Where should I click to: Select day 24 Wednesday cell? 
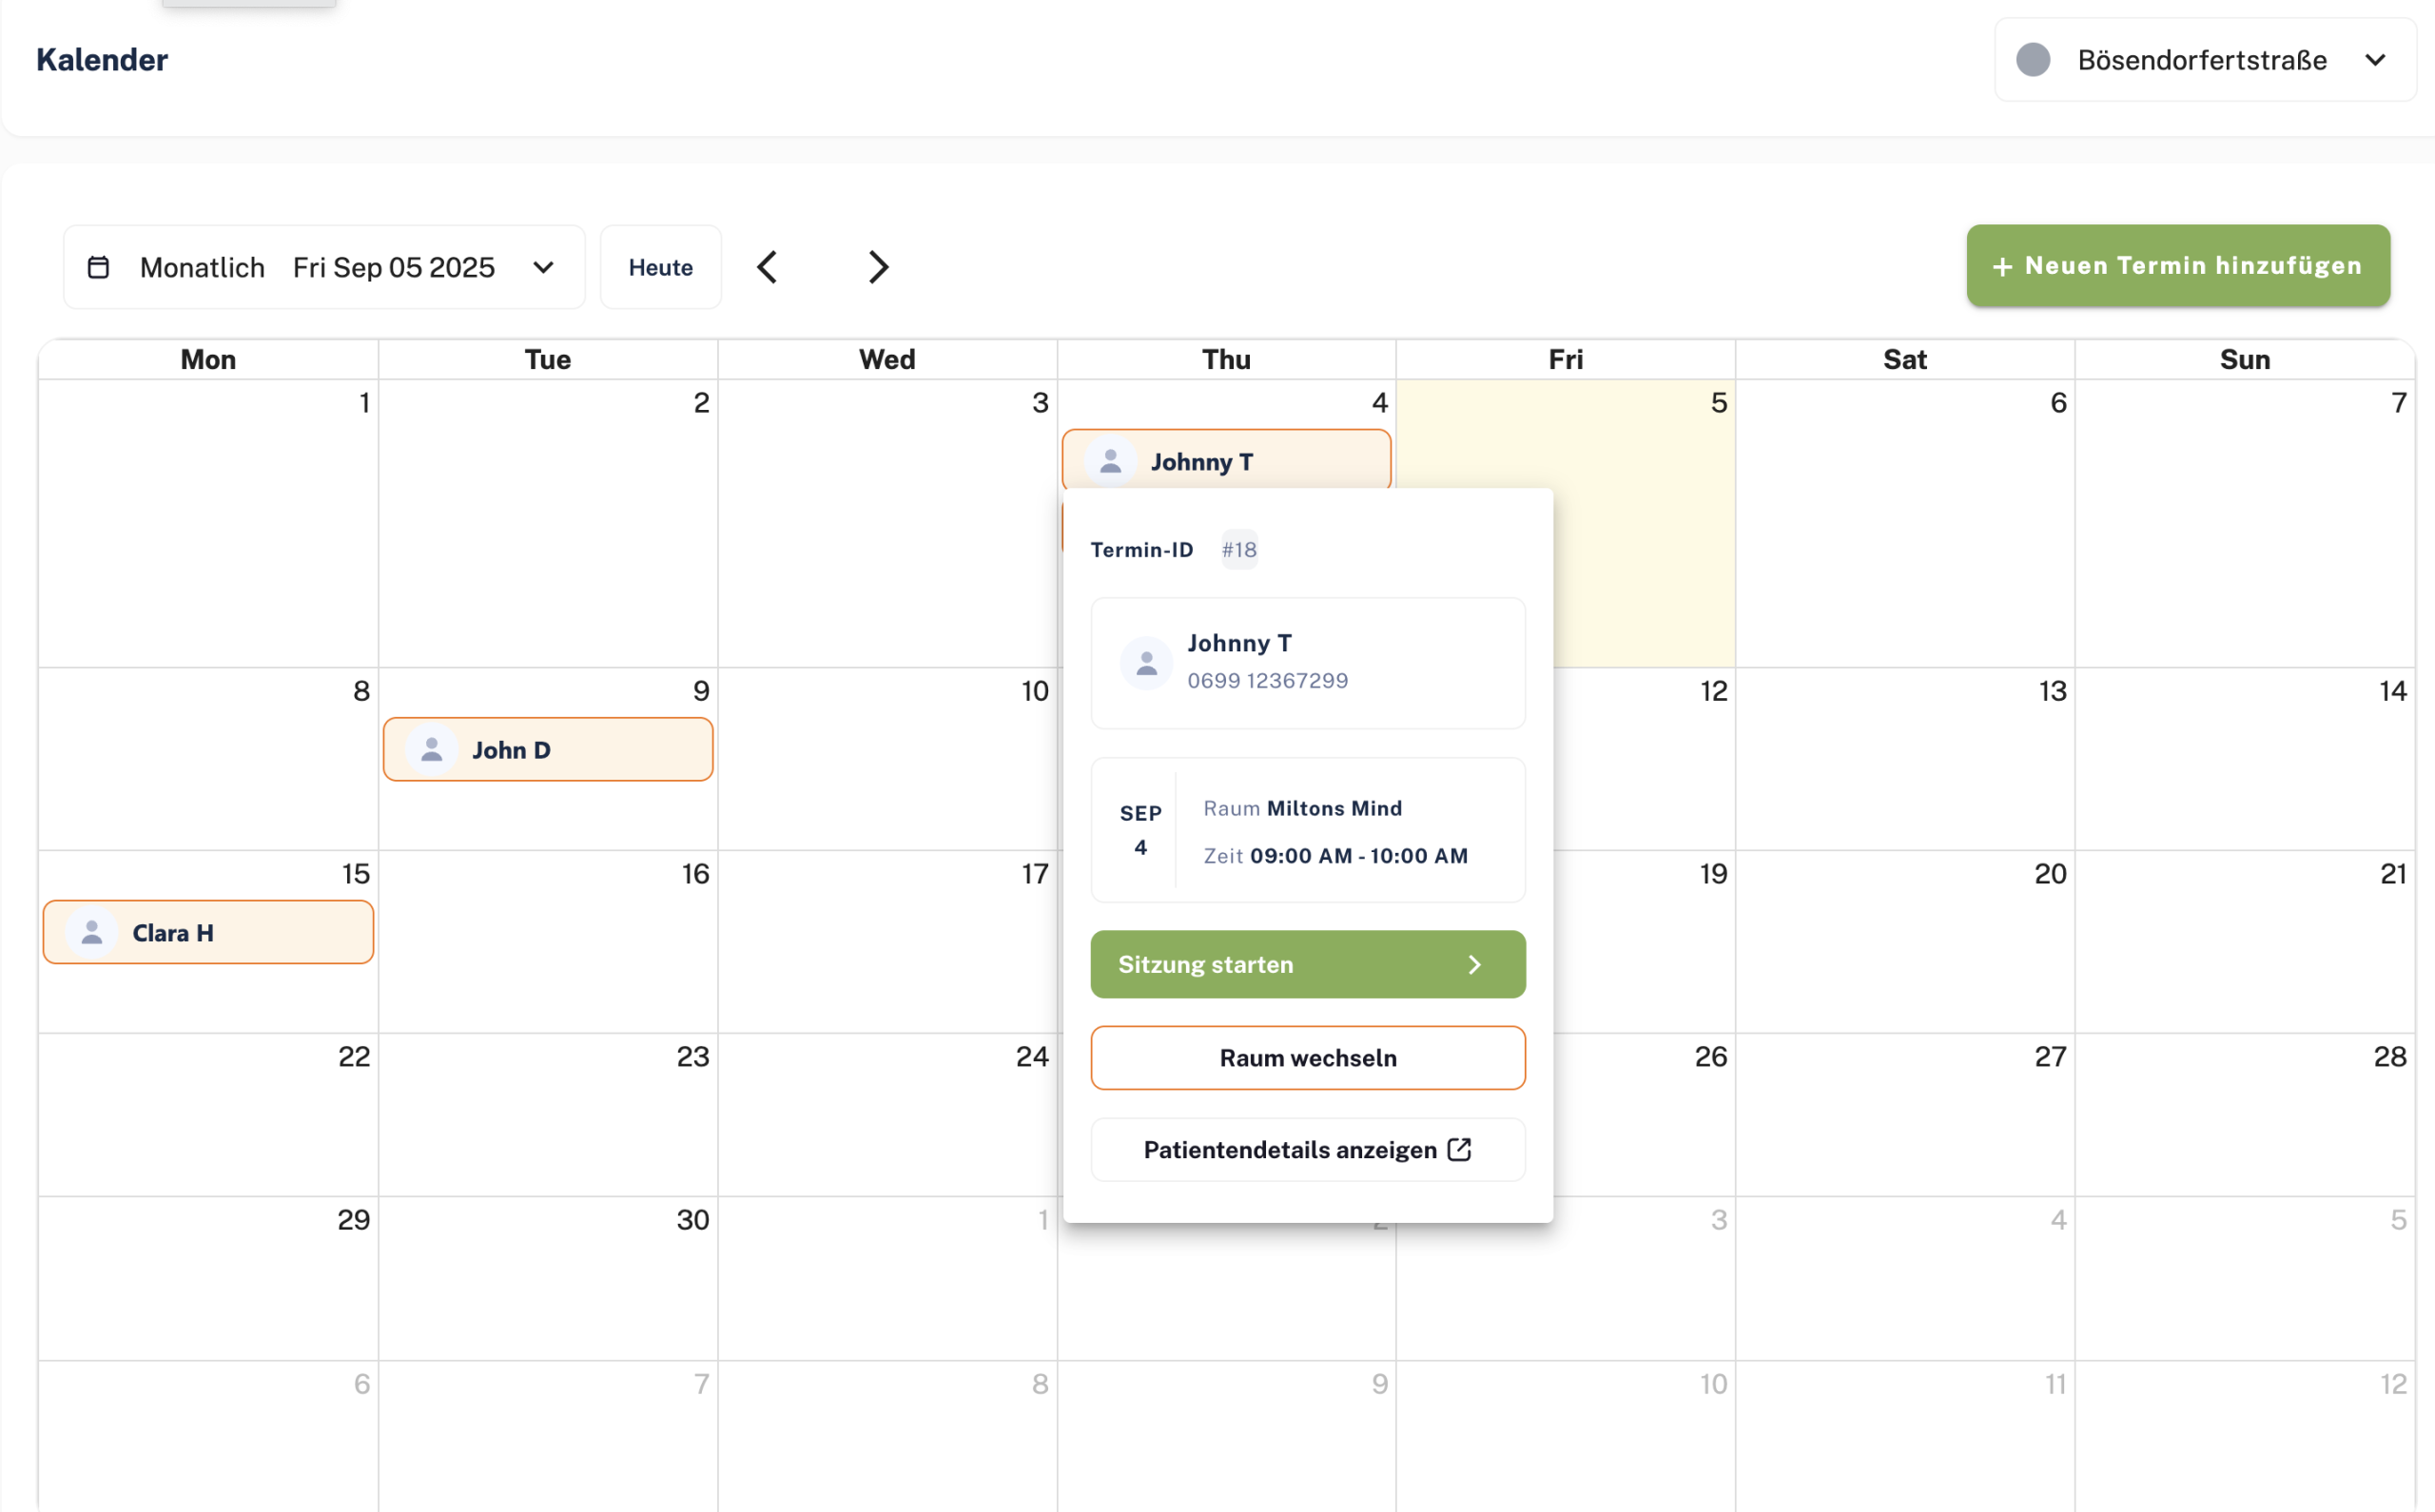click(887, 1115)
